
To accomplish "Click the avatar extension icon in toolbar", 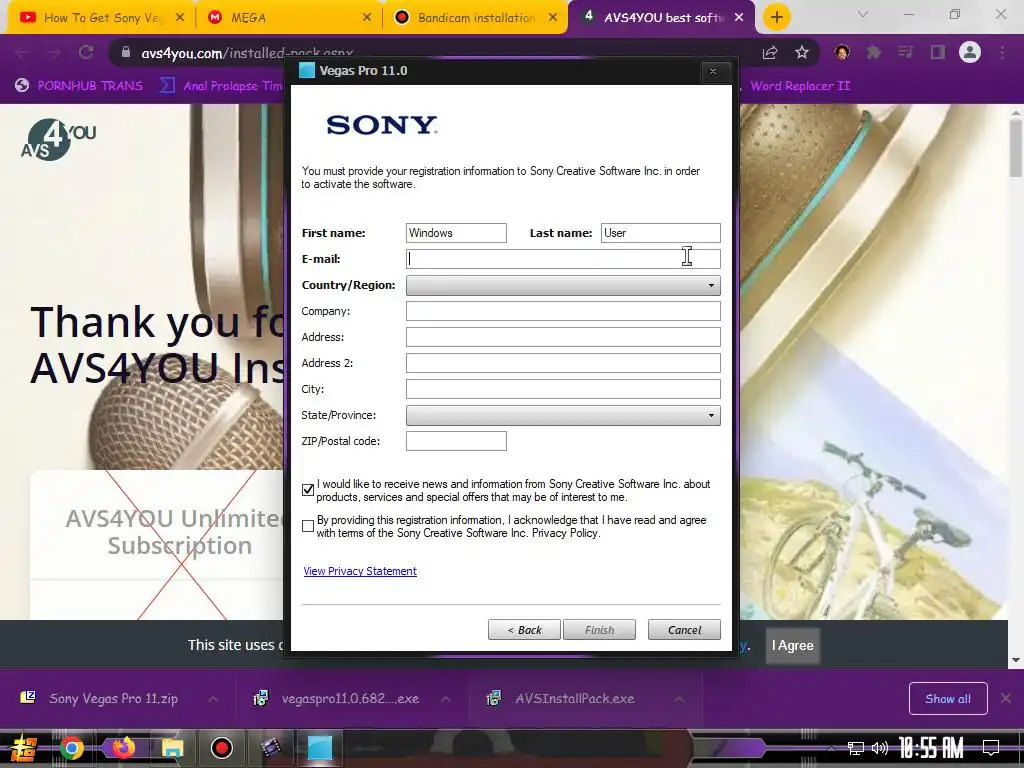I will 842,52.
